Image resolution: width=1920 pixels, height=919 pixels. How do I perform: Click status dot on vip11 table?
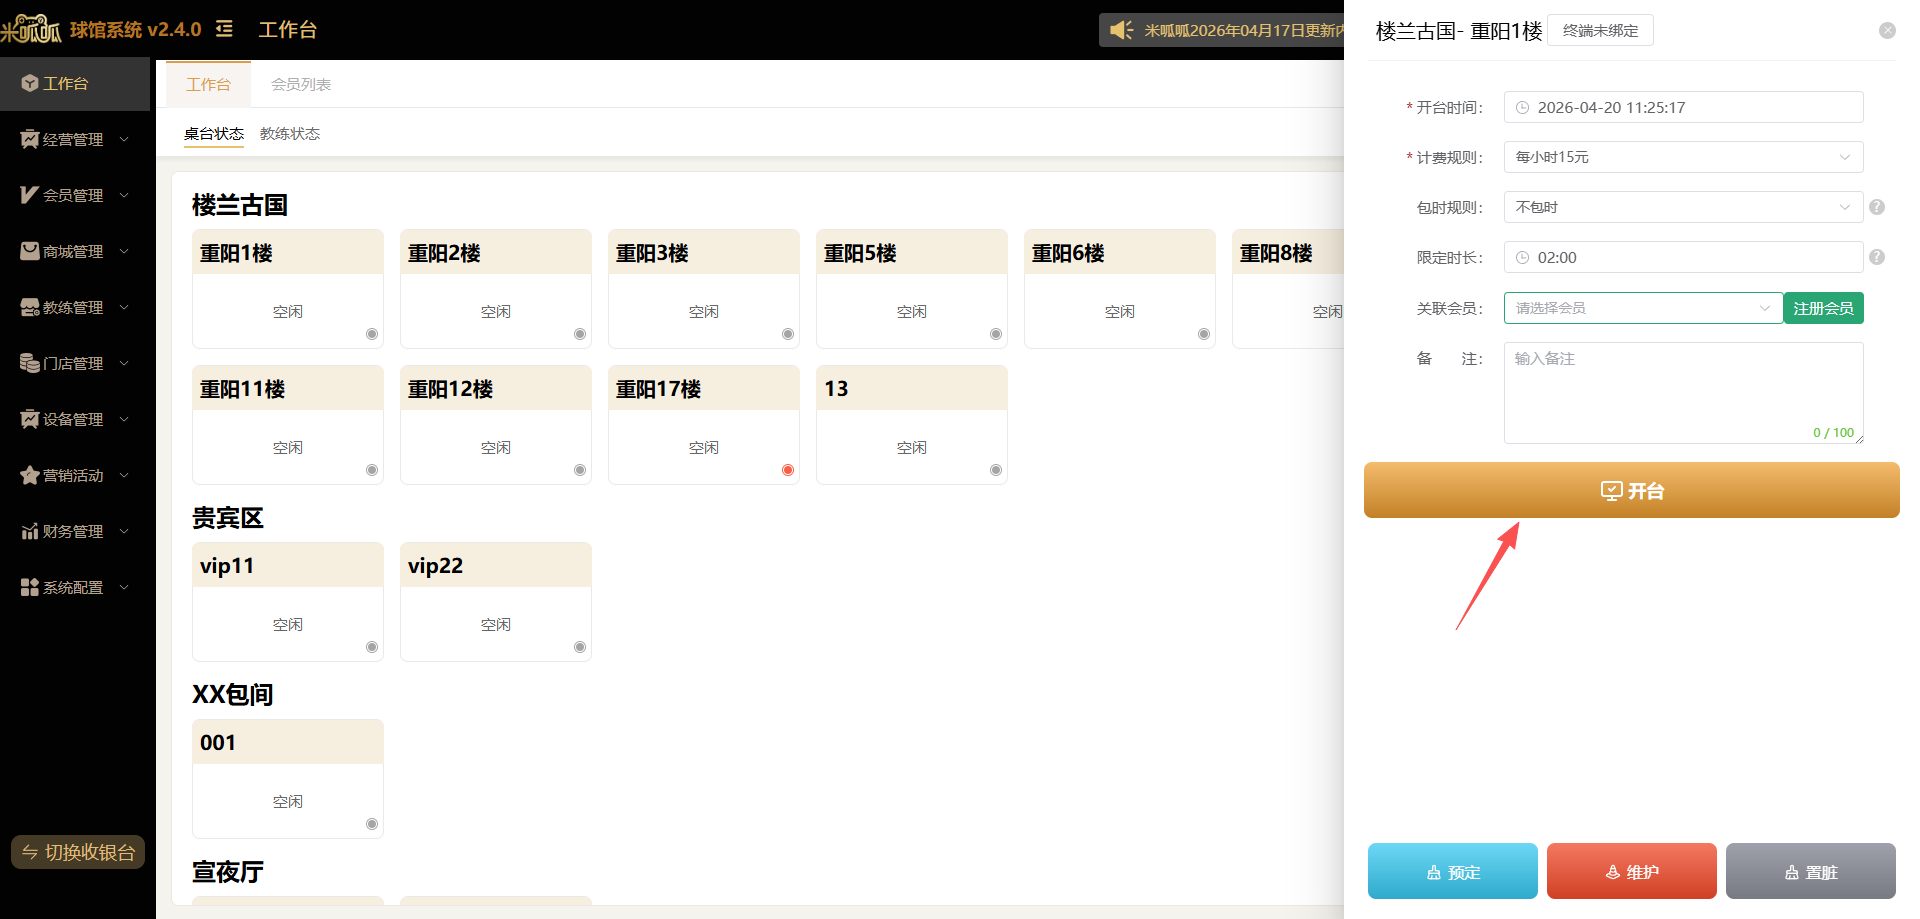(x=372, y=647)
